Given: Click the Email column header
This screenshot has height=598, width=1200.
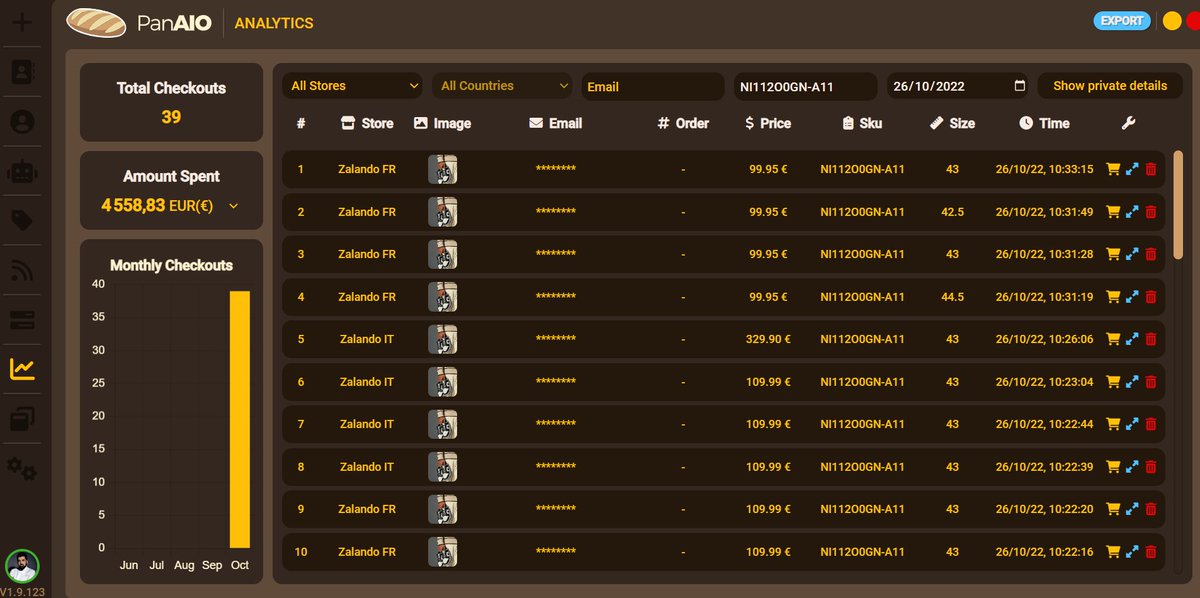Looking at the screenshot, I should click(x=555, y=123).
